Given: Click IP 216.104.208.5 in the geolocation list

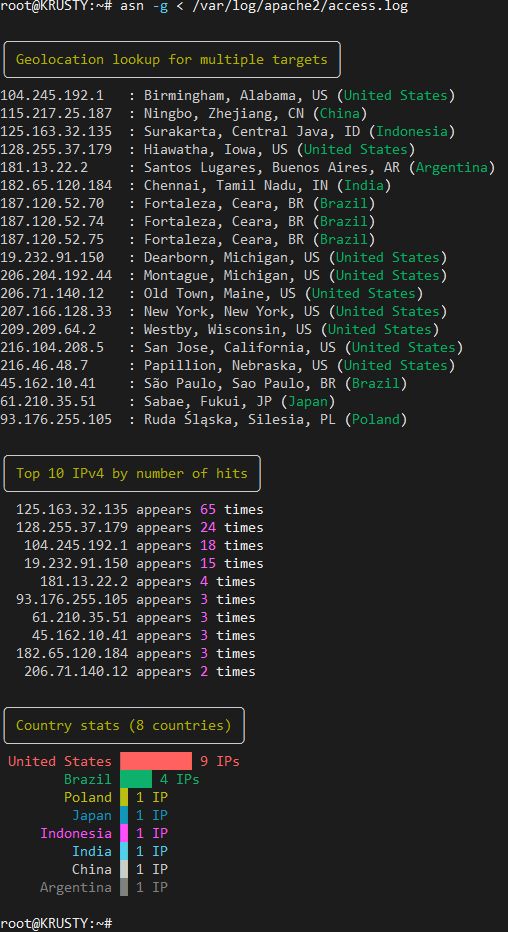Looking at the screenshot, I should [52, 347].
